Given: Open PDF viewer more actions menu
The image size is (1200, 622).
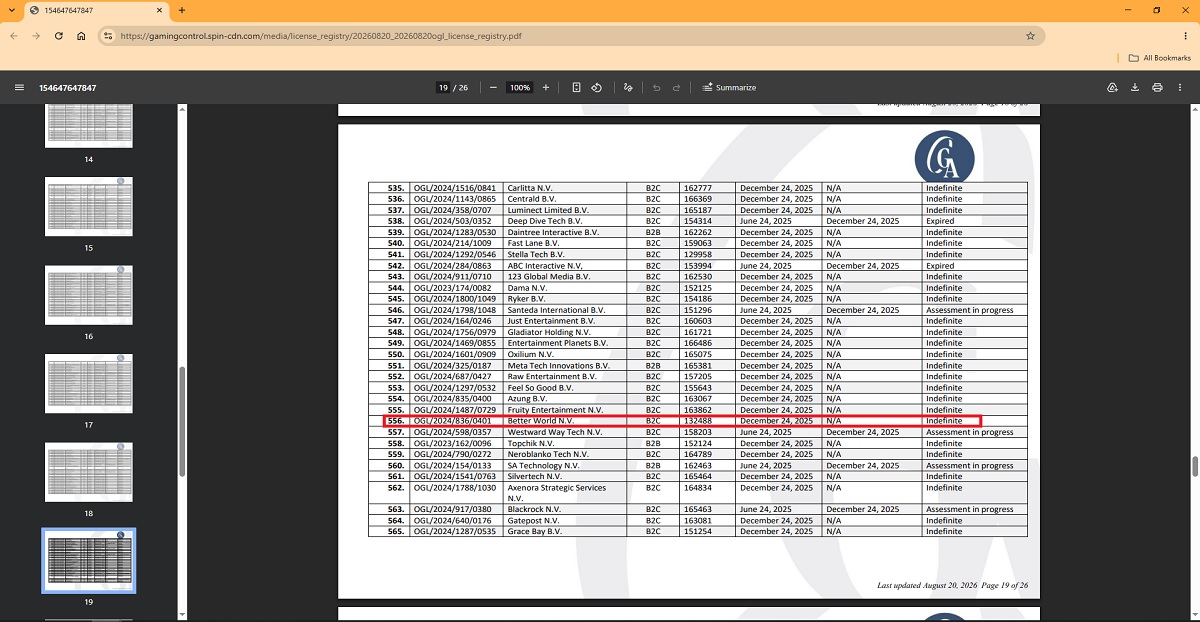Looking at the screenshot, I should pyautogui.click(x=1180, y=88).
